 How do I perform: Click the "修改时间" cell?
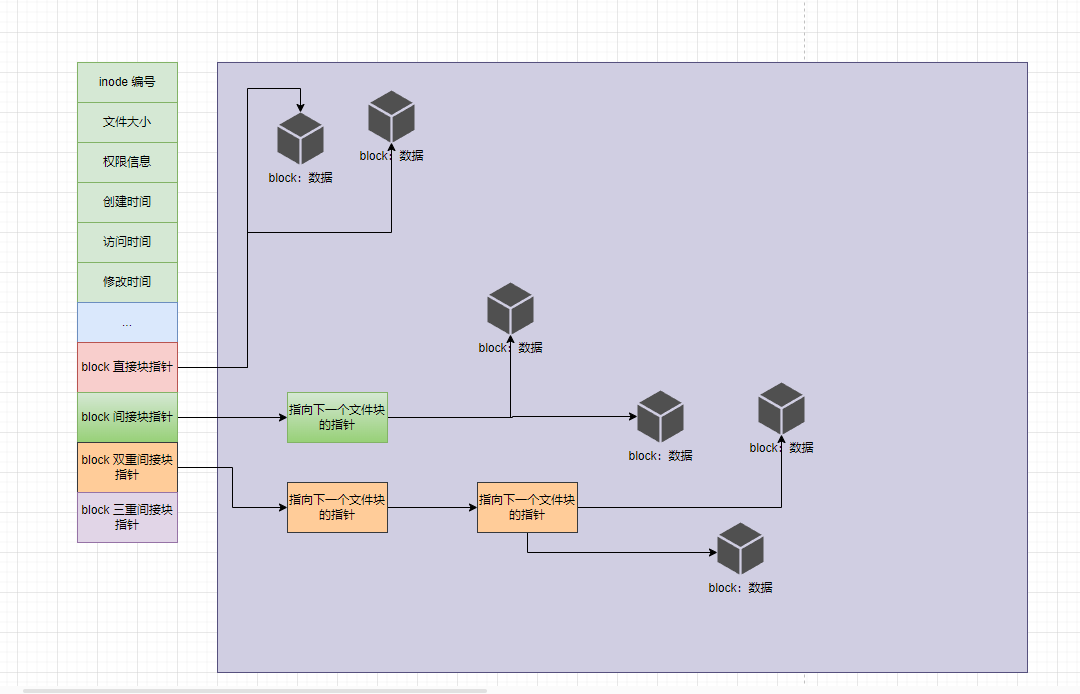pyautogui.click(x=127, y=282)
